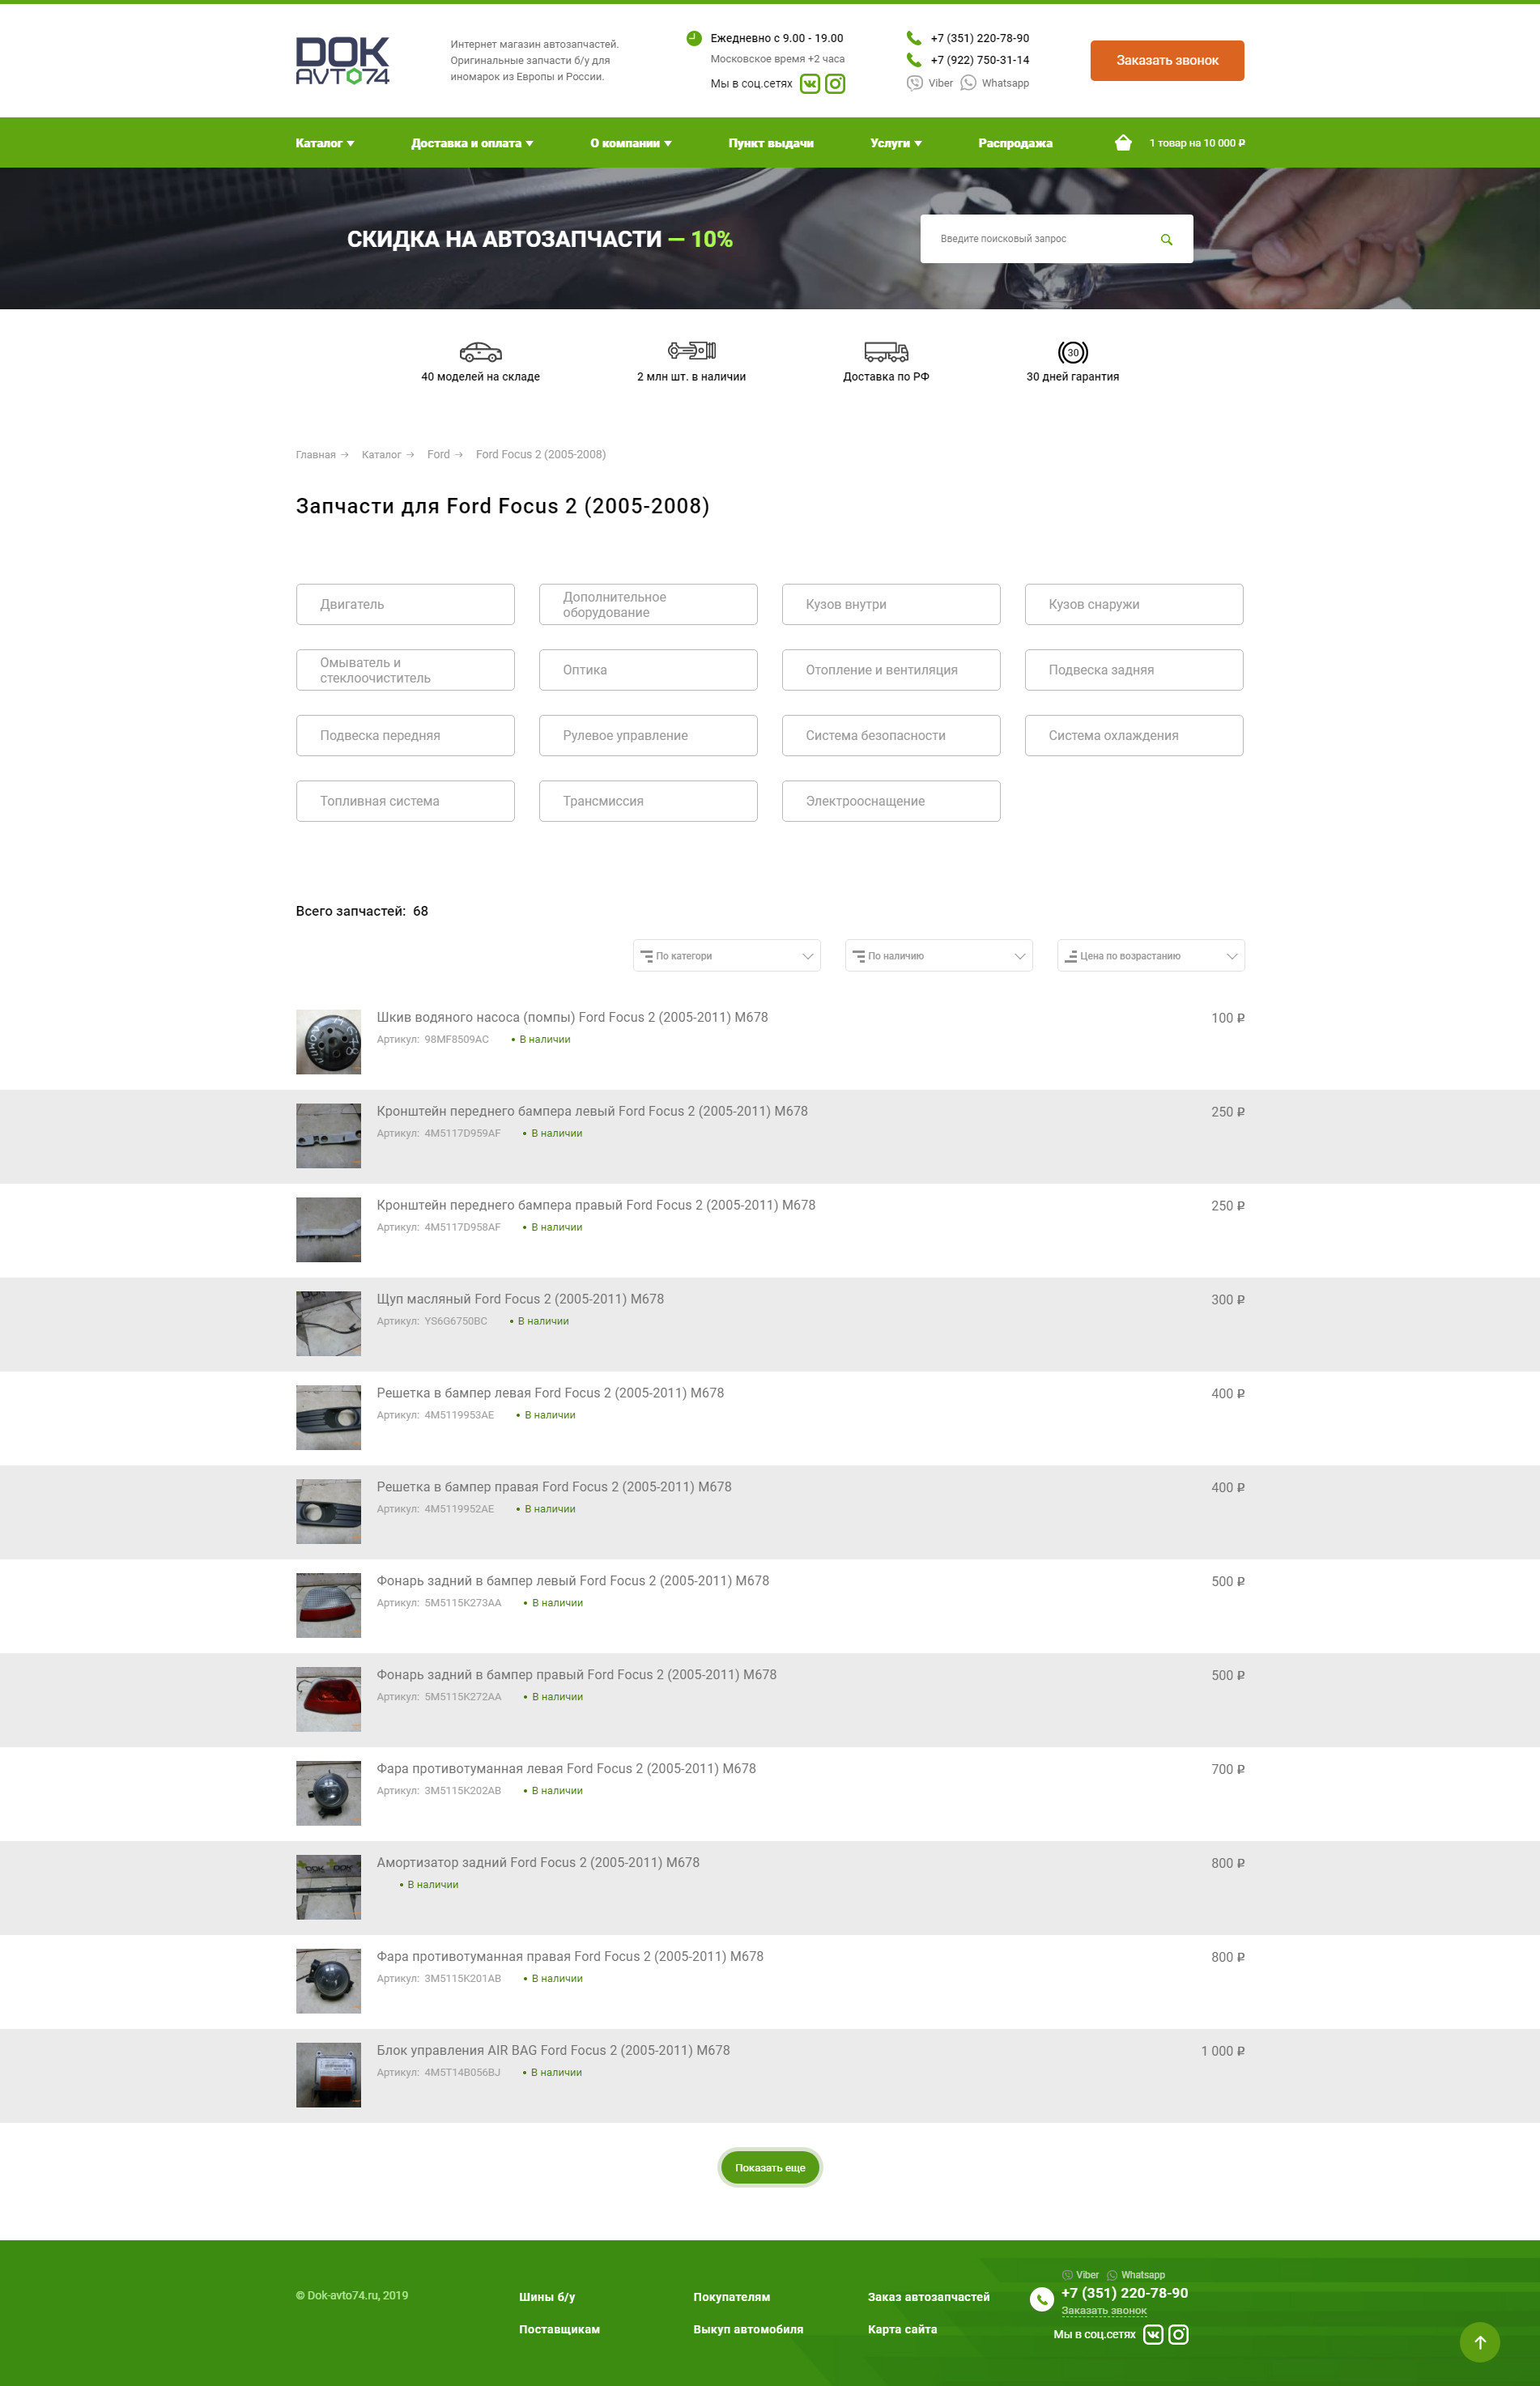Open Фара противотуманная левая product link
Screen dimensions: 1540x2386
pos(566,1768)
